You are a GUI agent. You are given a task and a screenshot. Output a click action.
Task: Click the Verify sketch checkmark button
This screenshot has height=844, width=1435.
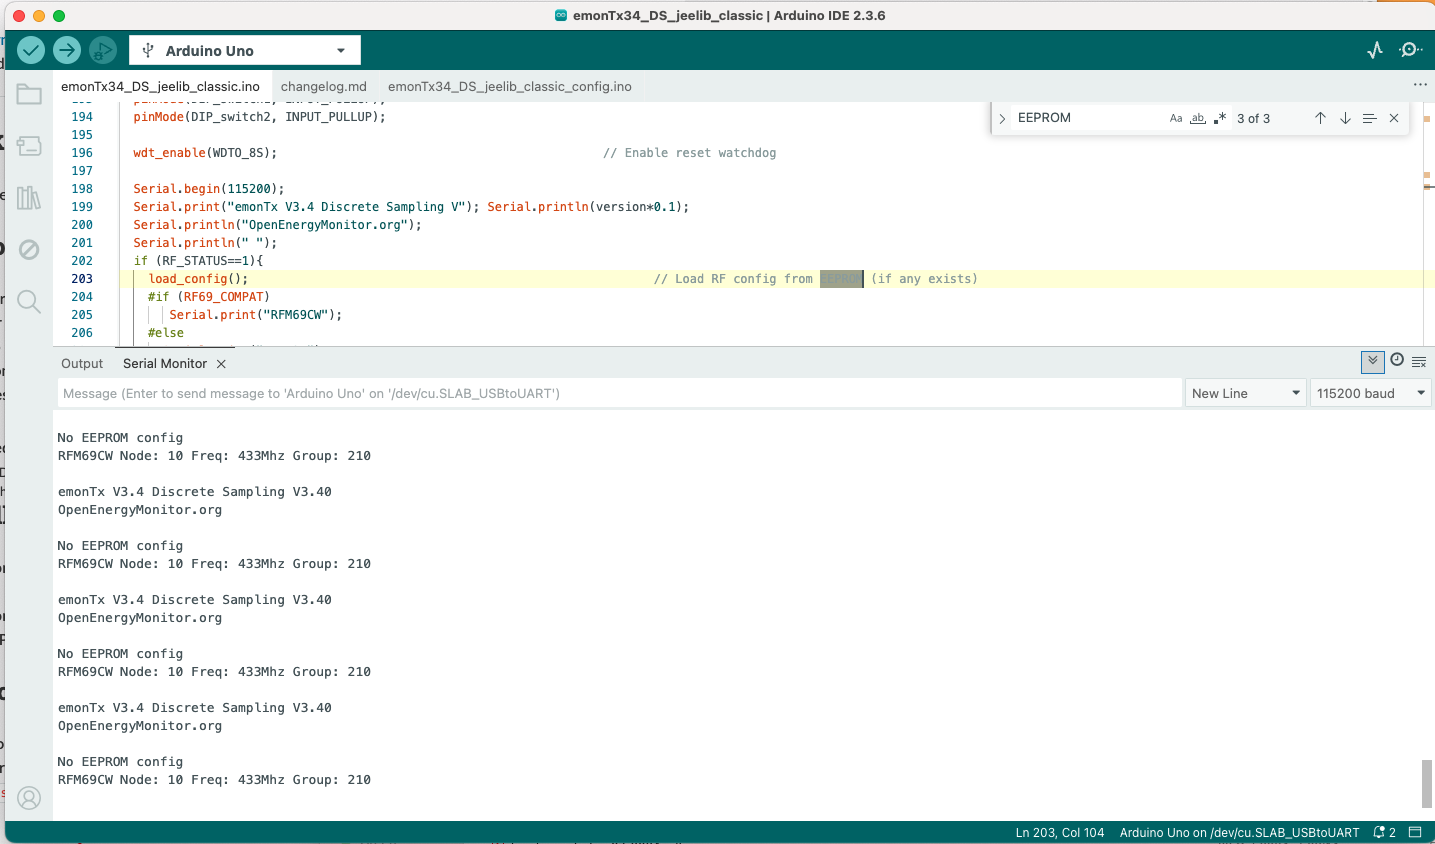[31, 50]
